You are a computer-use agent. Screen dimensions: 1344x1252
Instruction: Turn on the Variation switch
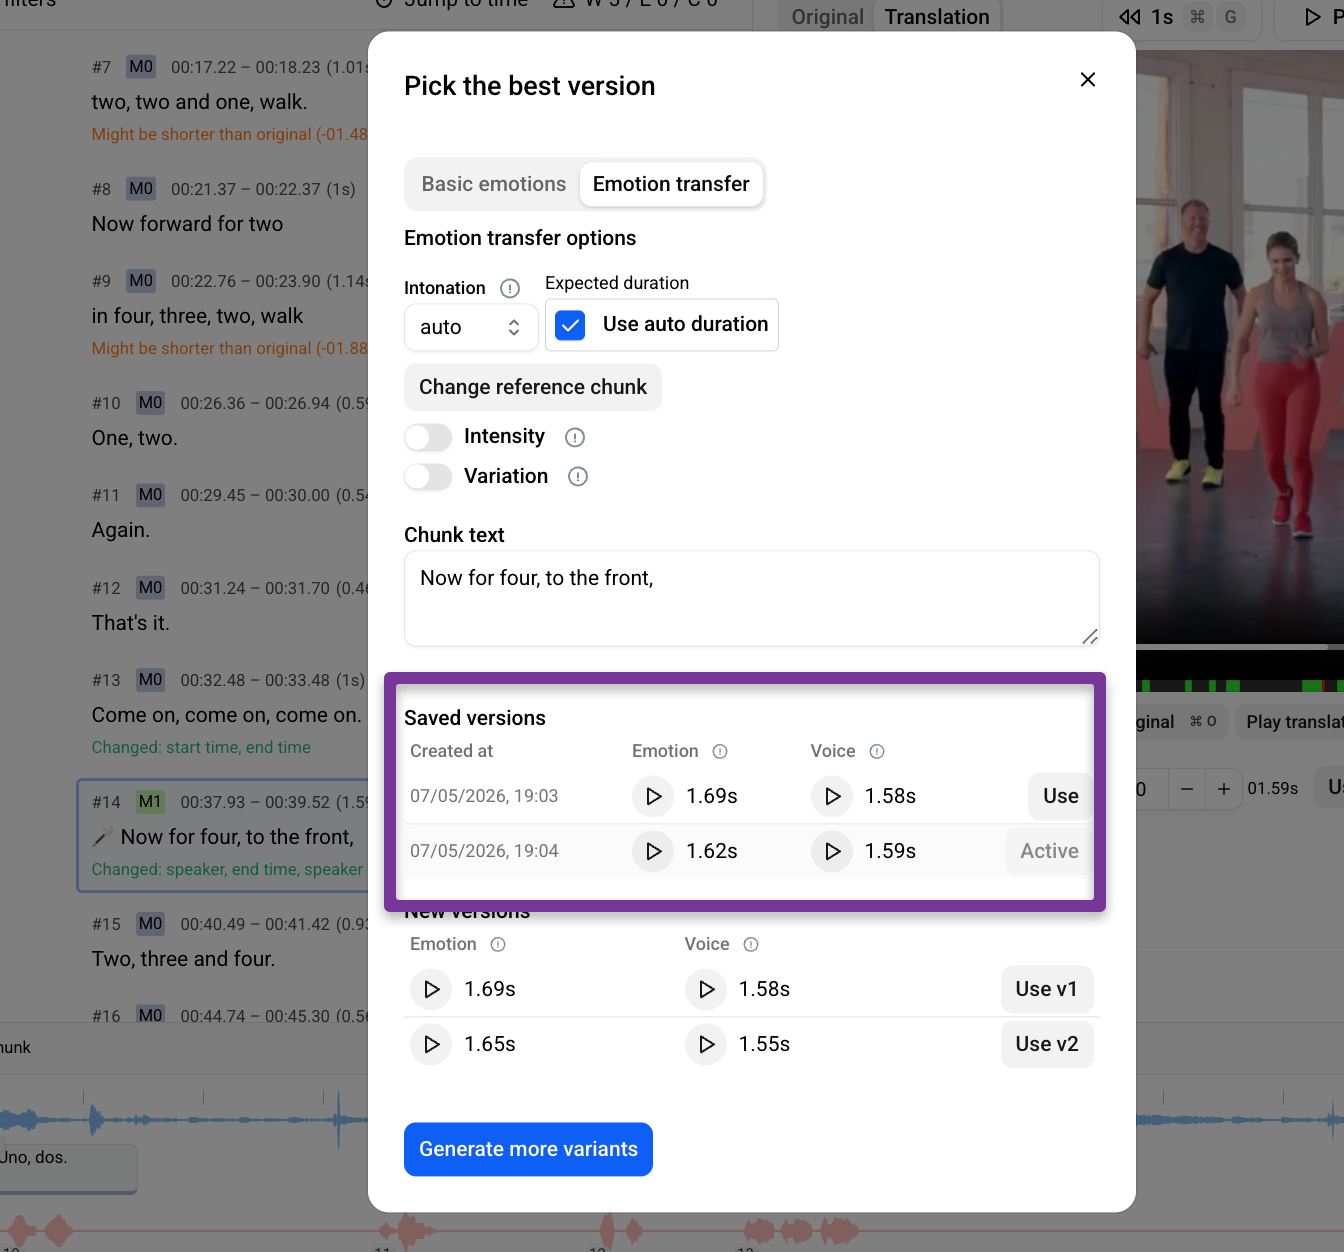pyautogui.click(x=428, y=477)
